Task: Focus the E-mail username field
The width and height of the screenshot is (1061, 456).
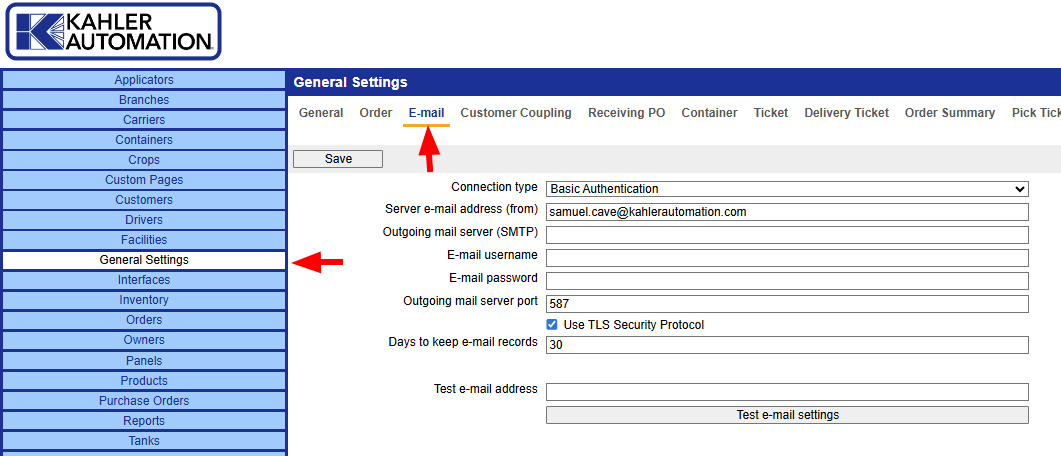Action: point(787,258)
